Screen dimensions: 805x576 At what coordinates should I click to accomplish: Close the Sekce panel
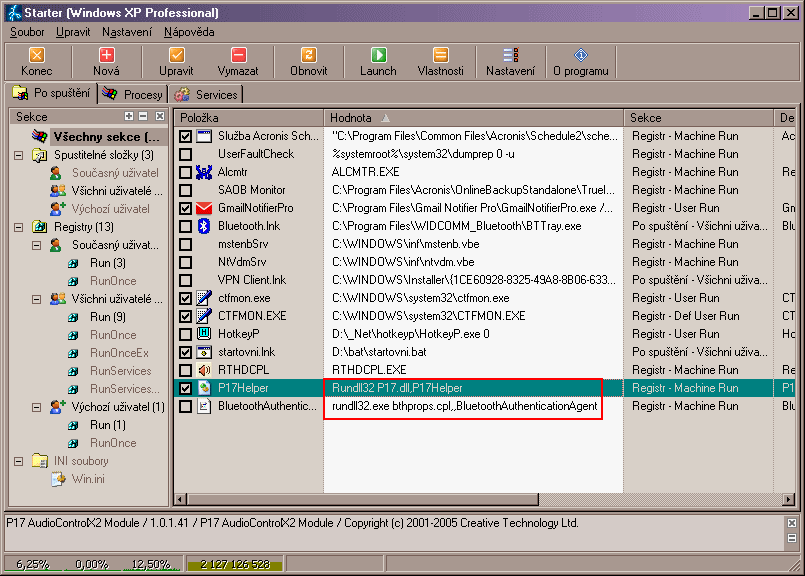pyautogui.click(x=160, y=117)
